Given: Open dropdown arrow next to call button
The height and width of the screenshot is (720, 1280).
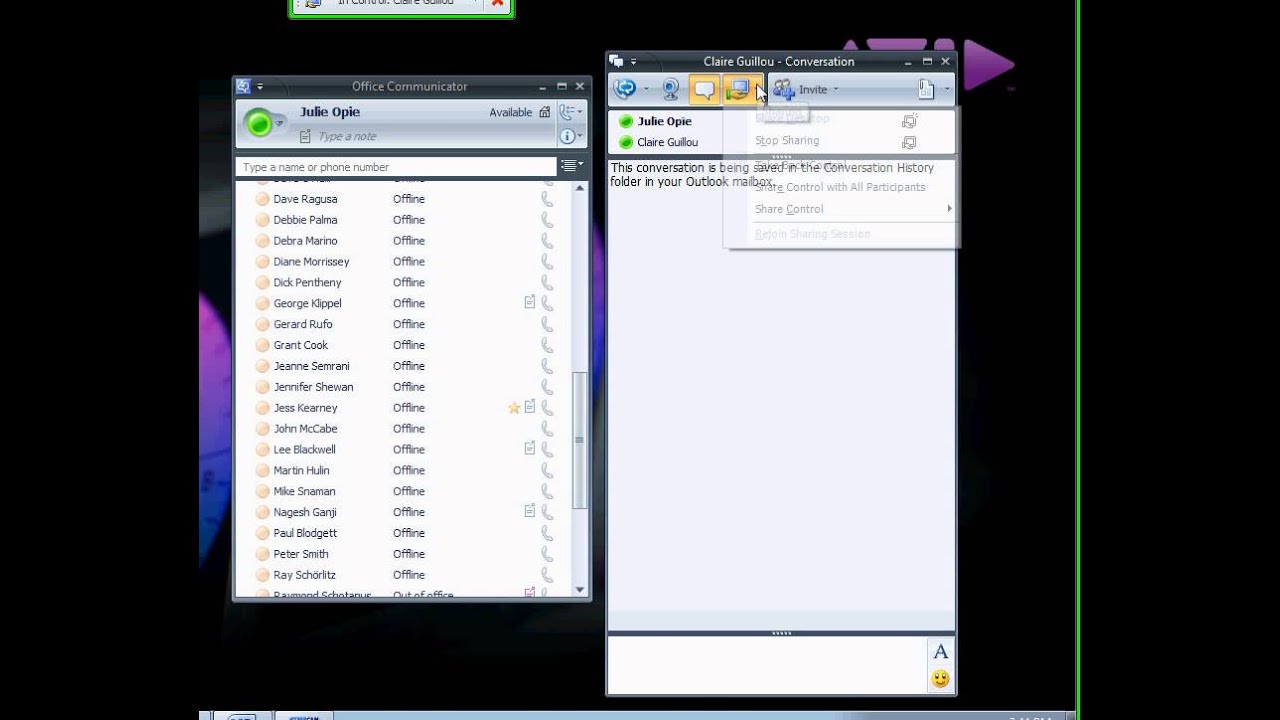Looking at the screenshot, I should tap(646, 89).
